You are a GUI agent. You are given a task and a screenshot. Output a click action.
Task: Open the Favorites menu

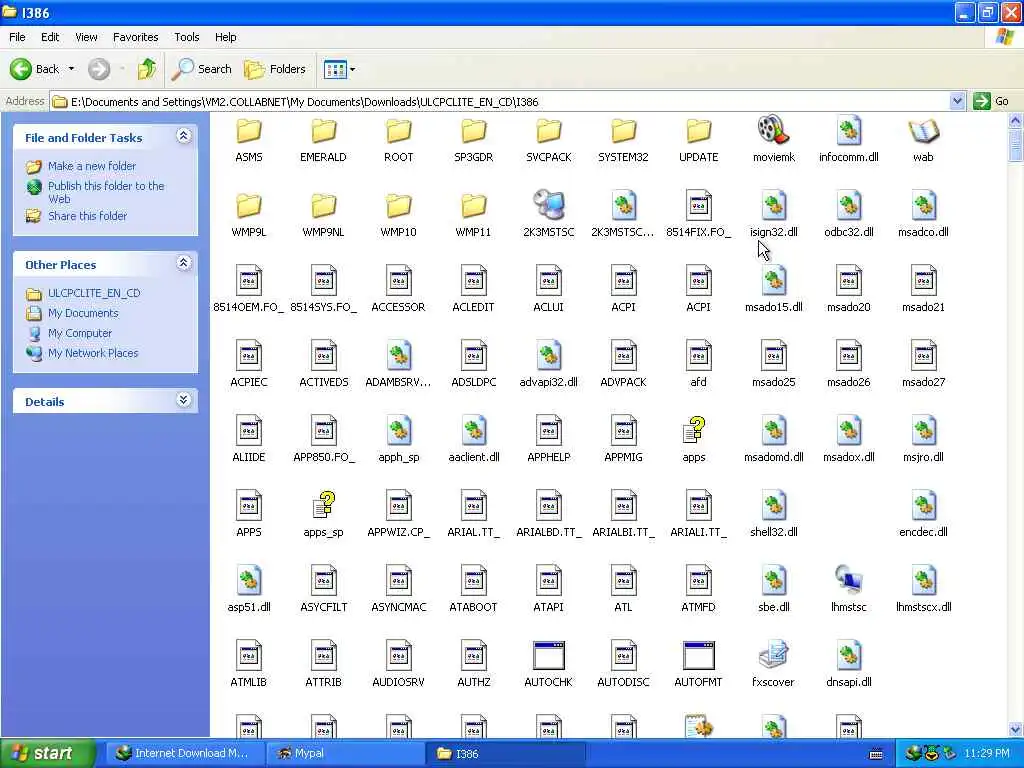pyautogui.click(x=135, y=37)
